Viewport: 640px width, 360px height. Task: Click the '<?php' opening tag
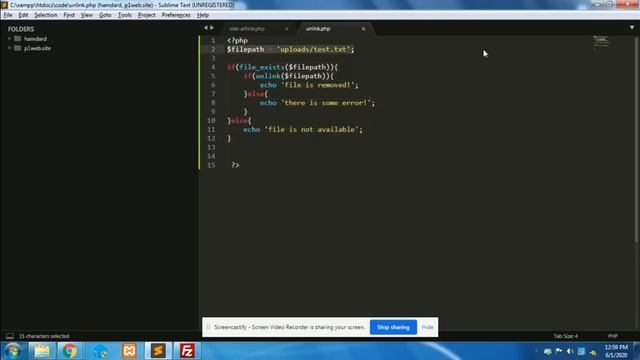[x=237, y=40]
